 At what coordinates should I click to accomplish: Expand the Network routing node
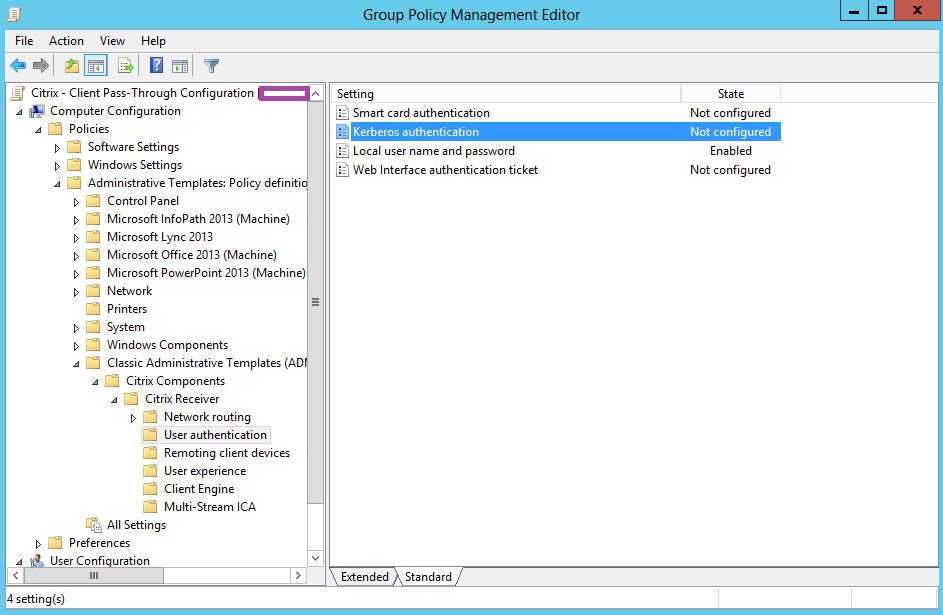[134, 418]
